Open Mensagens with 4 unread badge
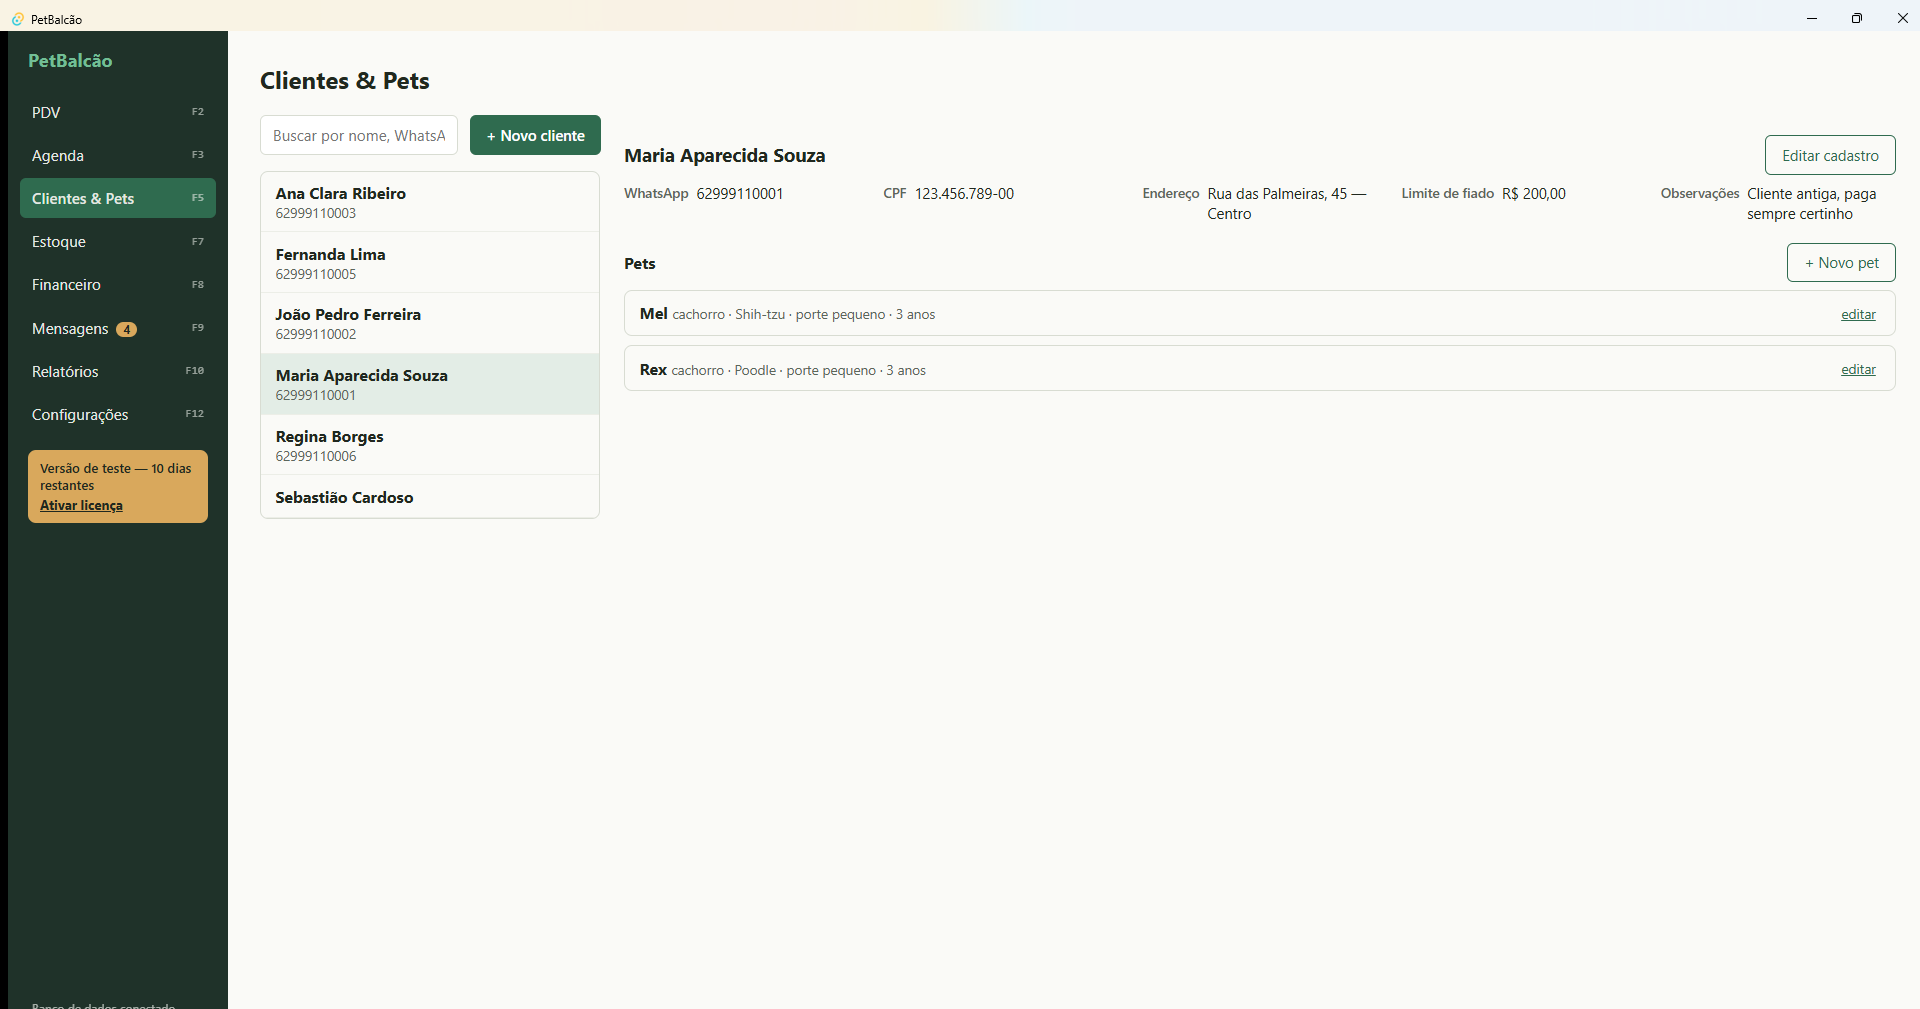1920x1009 pixels. pos(118,328)
